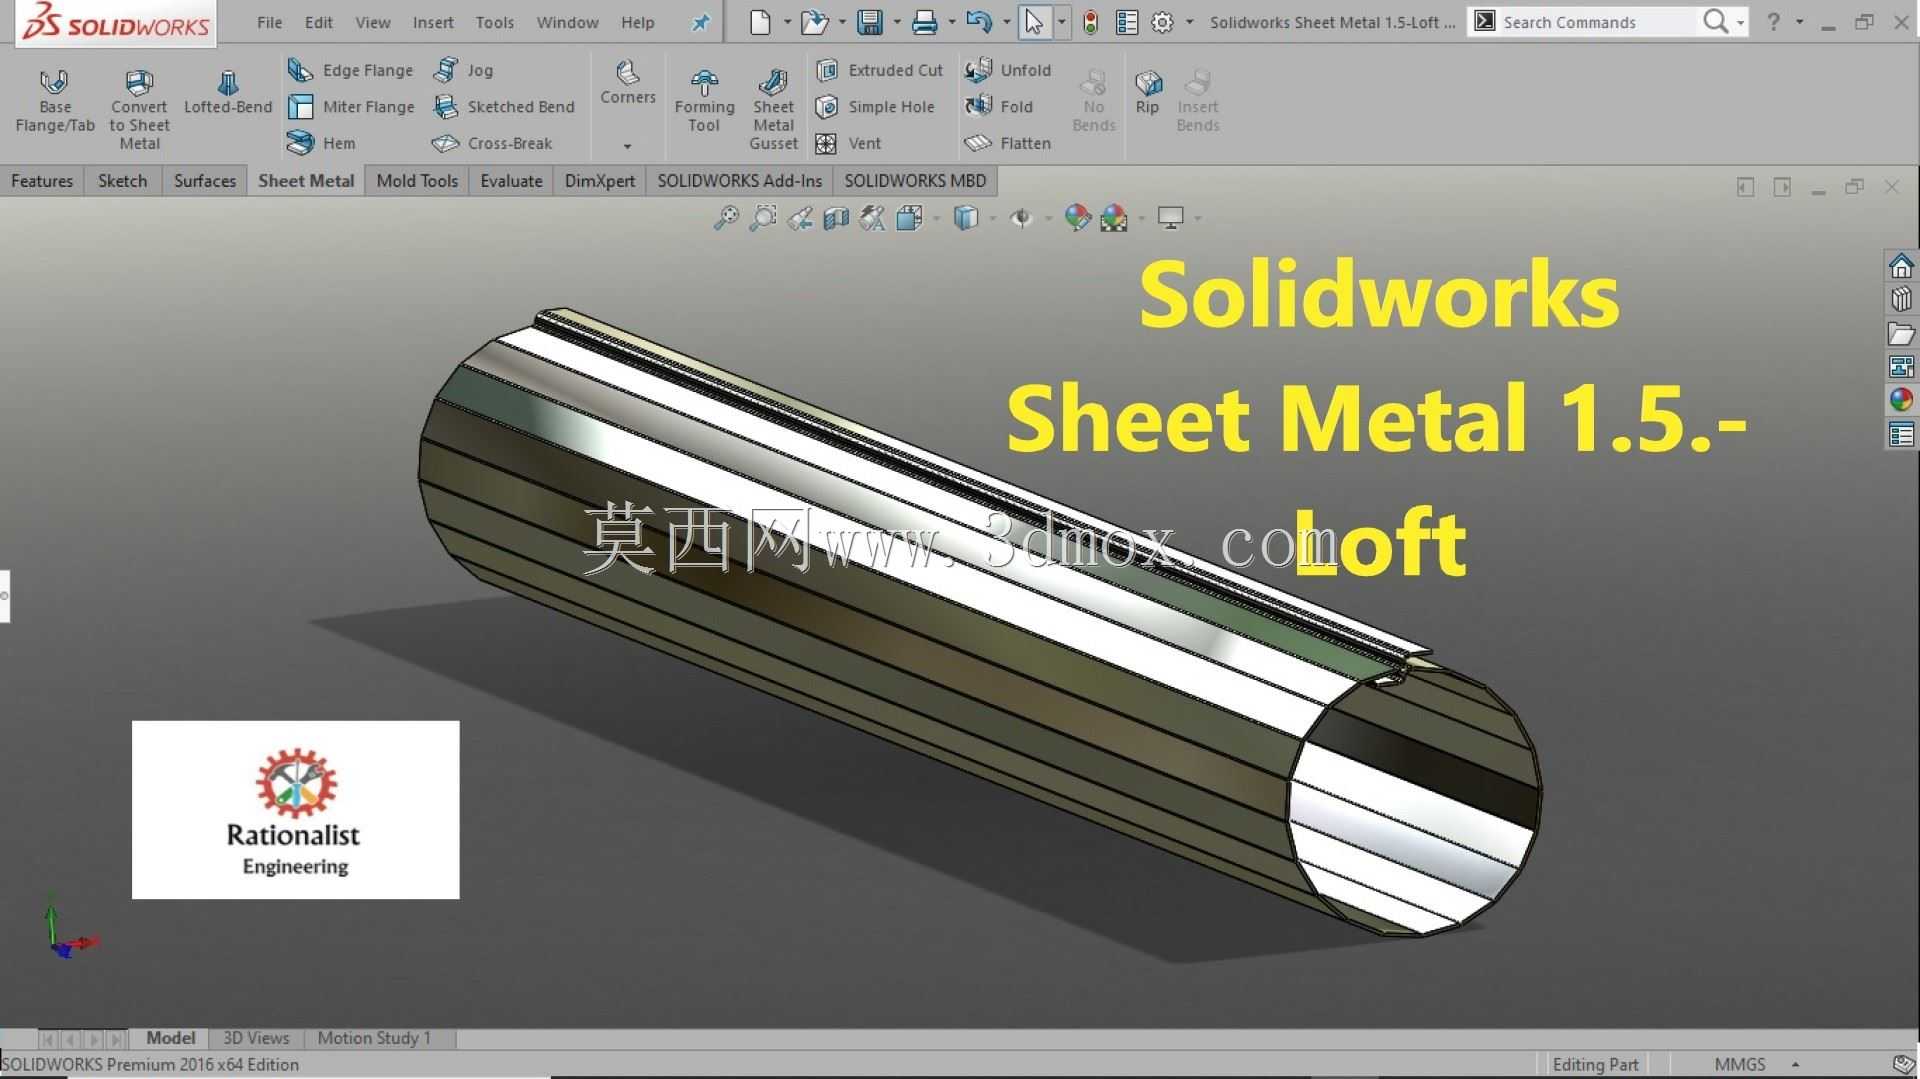Screen dimensions: 1920x1079
Task: Open File Explorer task pane icon
Action: 1901,334
